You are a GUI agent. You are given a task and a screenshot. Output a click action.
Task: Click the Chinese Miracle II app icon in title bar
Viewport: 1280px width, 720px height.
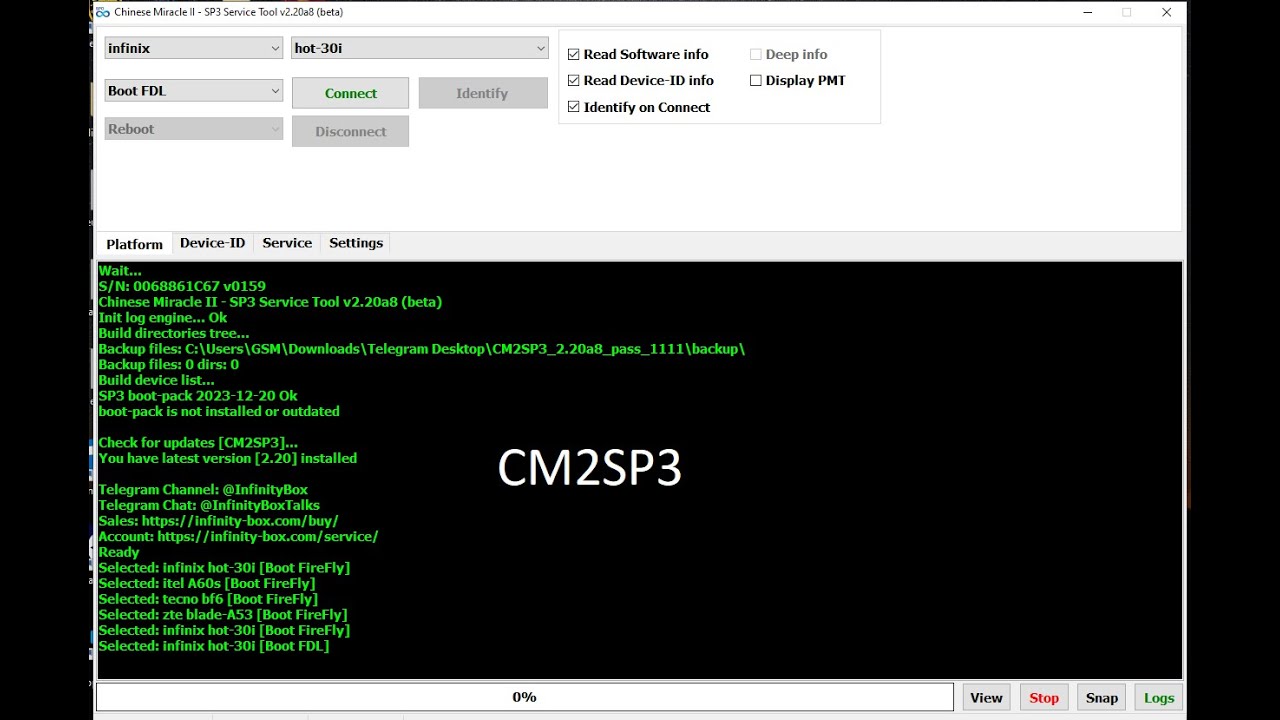point(102,12)
